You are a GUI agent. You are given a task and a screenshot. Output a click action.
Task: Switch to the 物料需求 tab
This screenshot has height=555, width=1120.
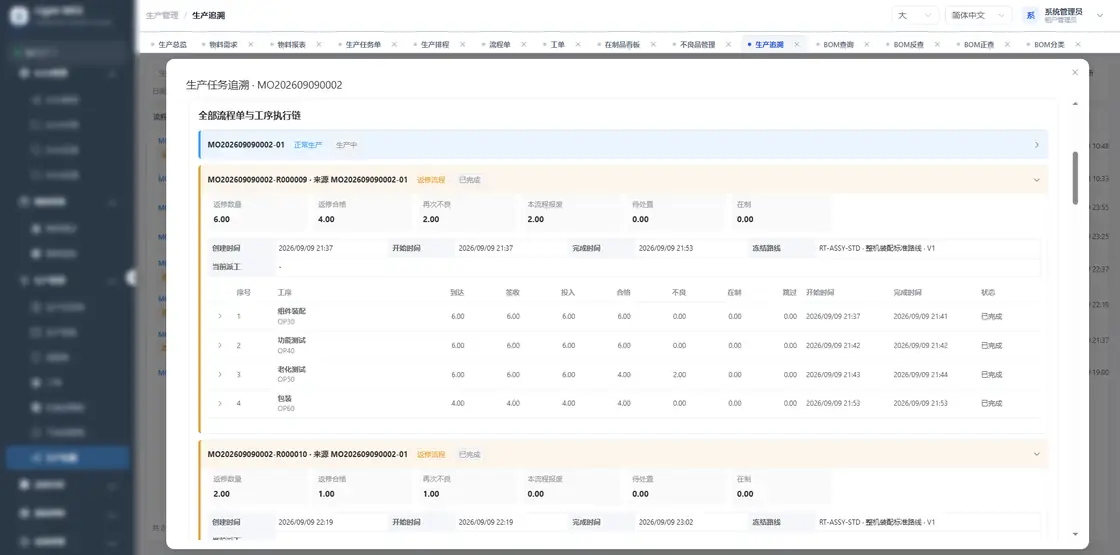tap(223, 44)
